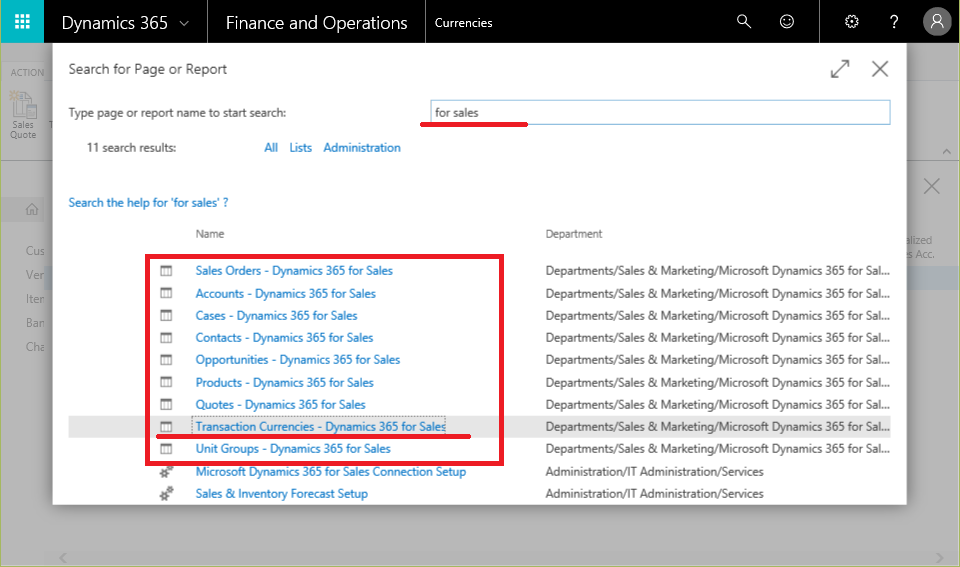Filter results by Administration
Viewport: 960px width, 567px height.
point(362,148)
